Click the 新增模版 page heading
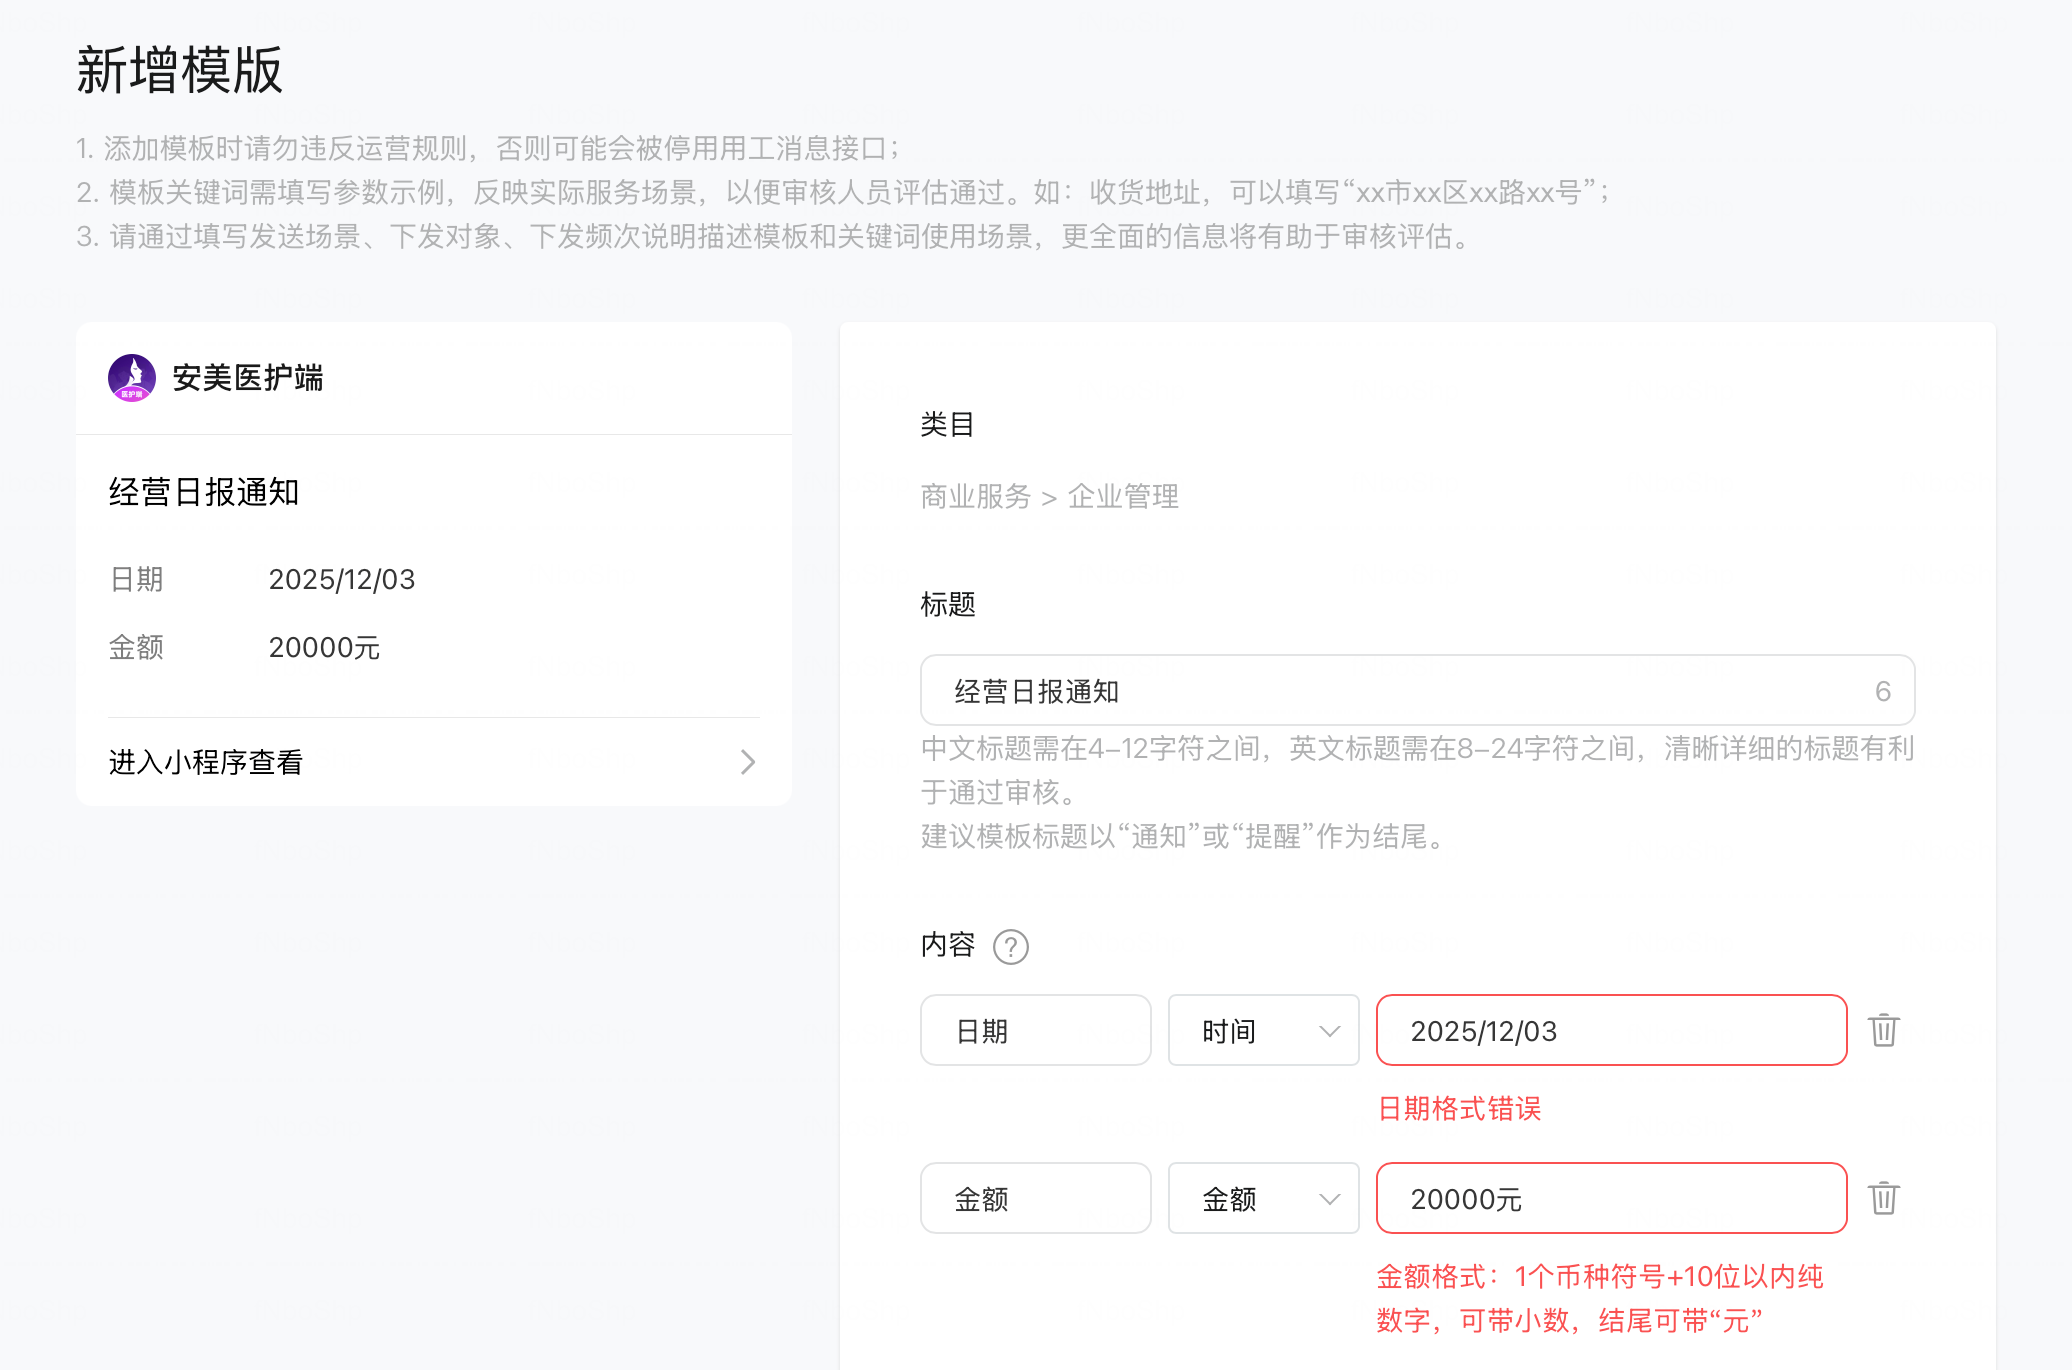This screenshot has width=2072, height=1370. [180, 70]
